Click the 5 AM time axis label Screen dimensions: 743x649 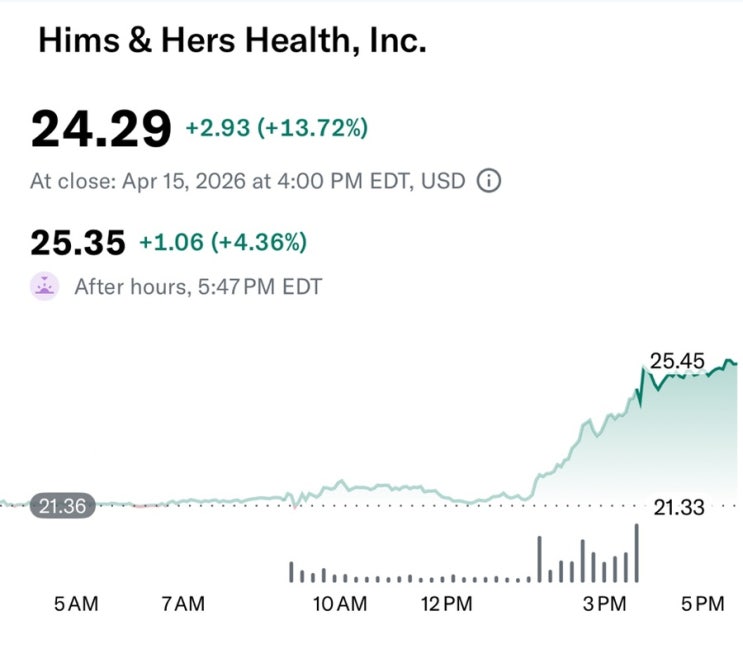(76, 604)
